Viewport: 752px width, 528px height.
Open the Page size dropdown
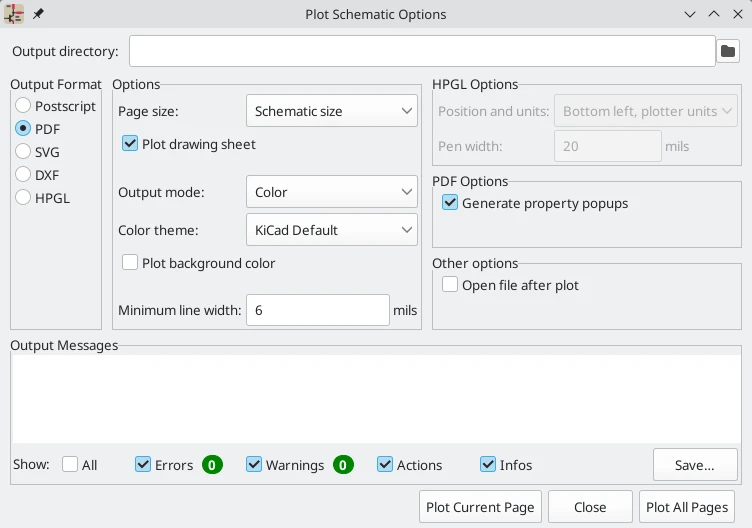331,111
